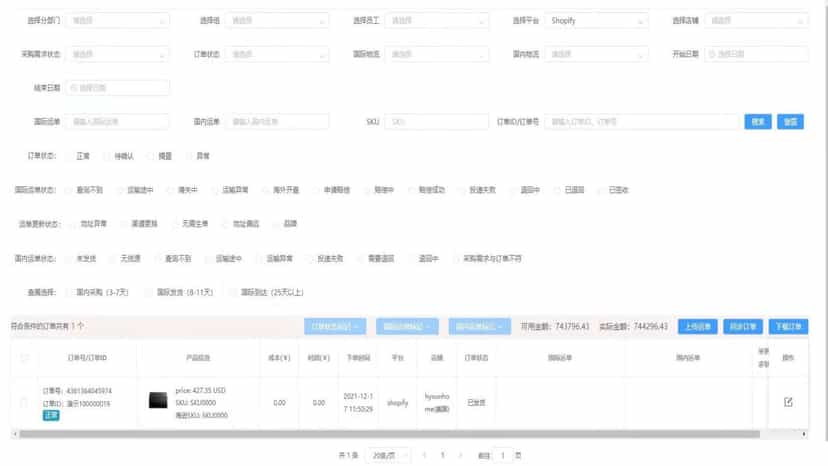Click the 国际运单 text input
Viewport: 828px width, 466px height.
(x=117, y=122)
